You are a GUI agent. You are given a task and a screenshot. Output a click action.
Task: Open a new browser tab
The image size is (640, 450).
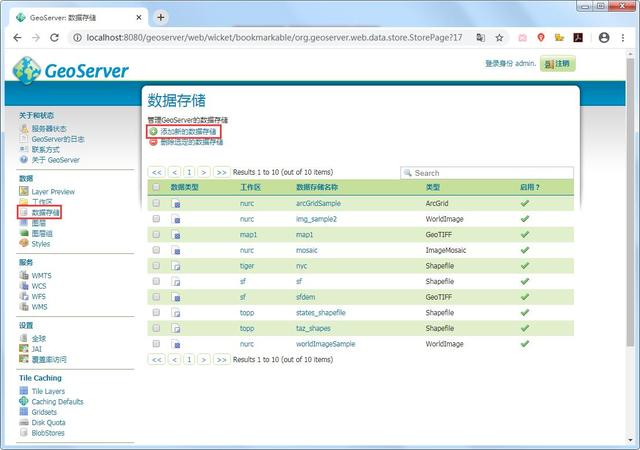coord(161,17)
